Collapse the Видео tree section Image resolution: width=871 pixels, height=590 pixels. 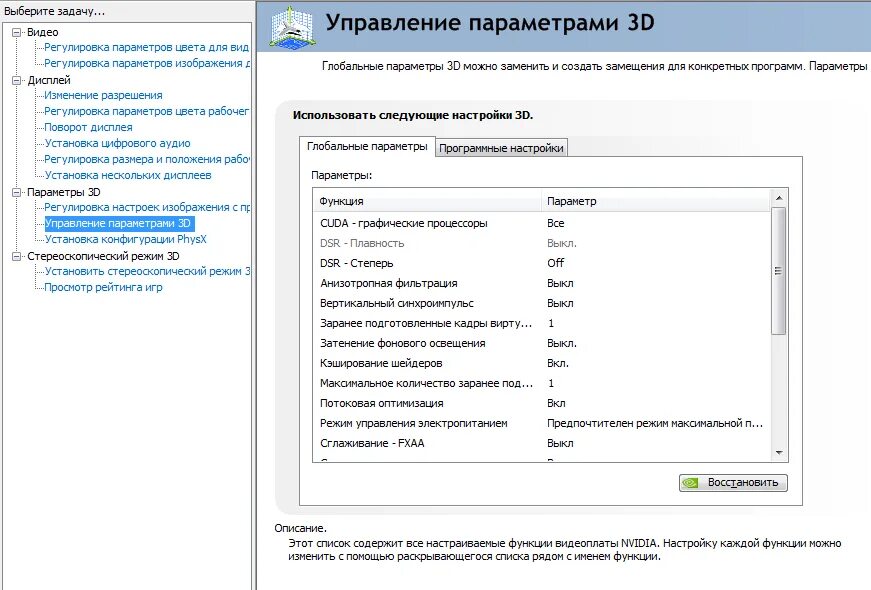point(17,32)
